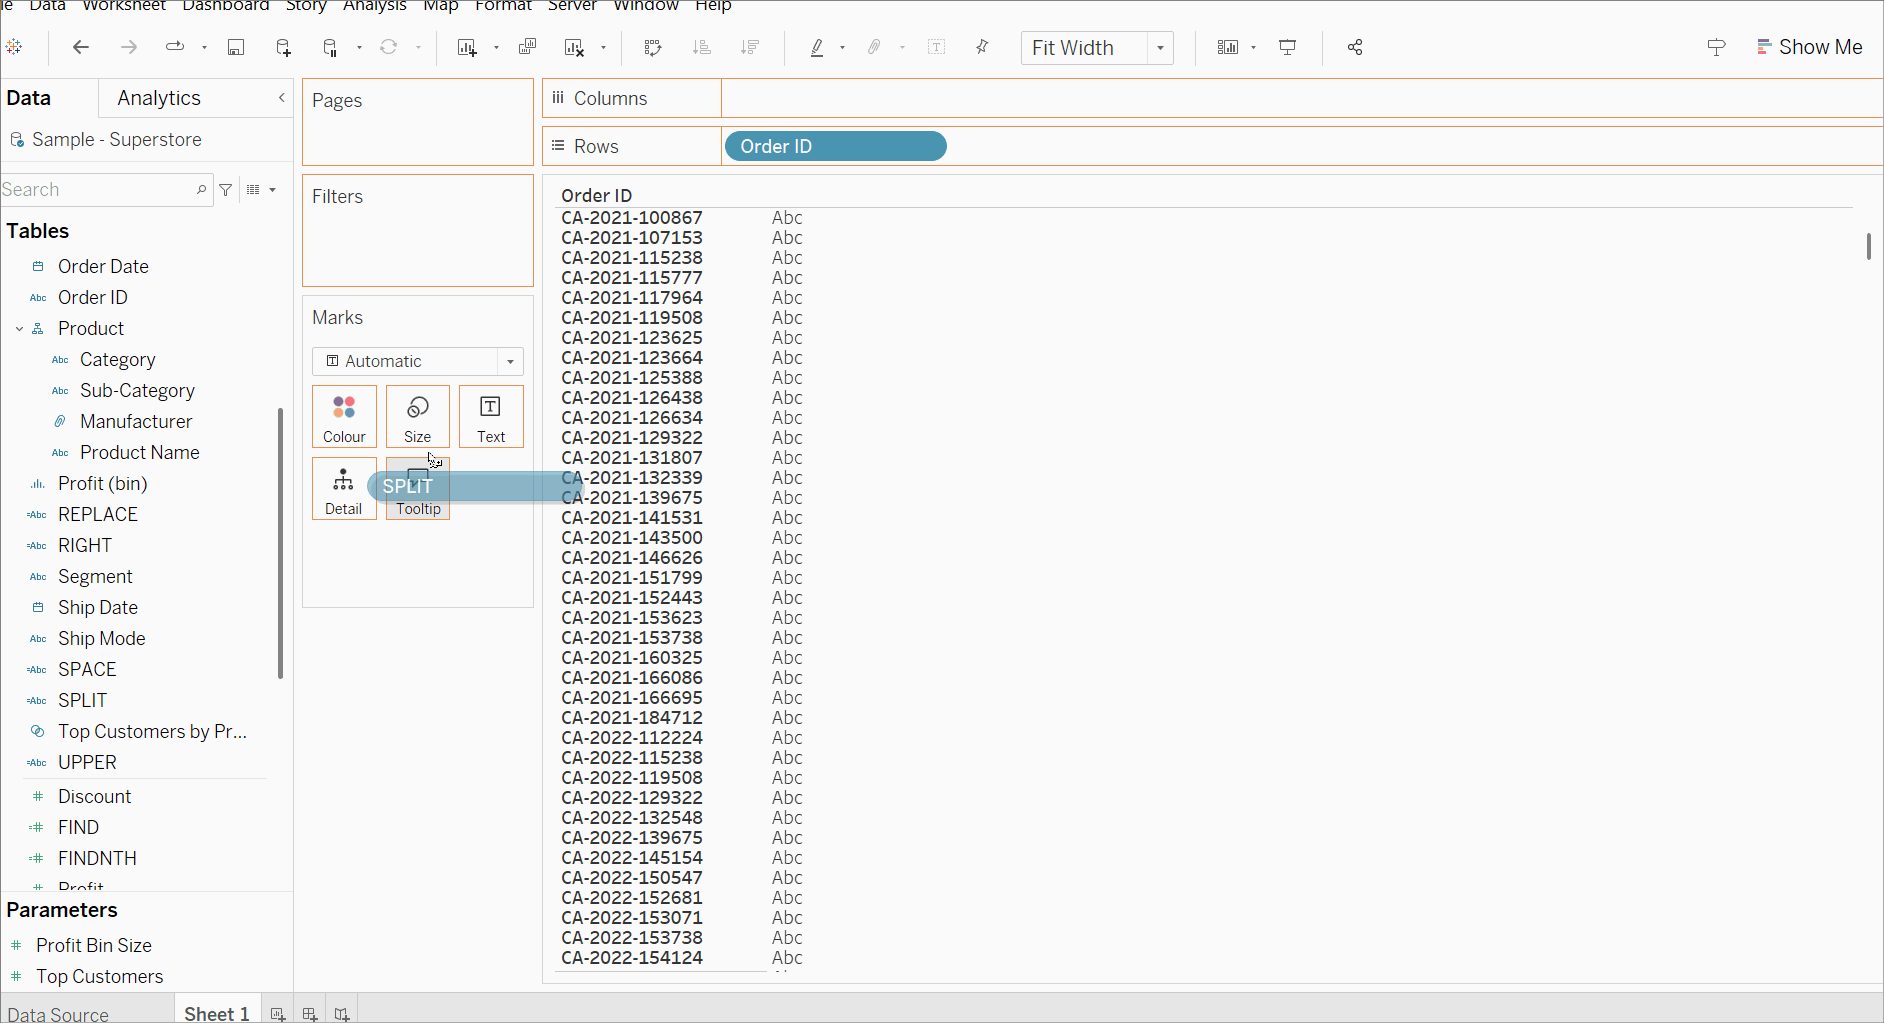This screenshot has height=1023, width=1884.
Task: Open the Data Source tab
Action: 58,1013
